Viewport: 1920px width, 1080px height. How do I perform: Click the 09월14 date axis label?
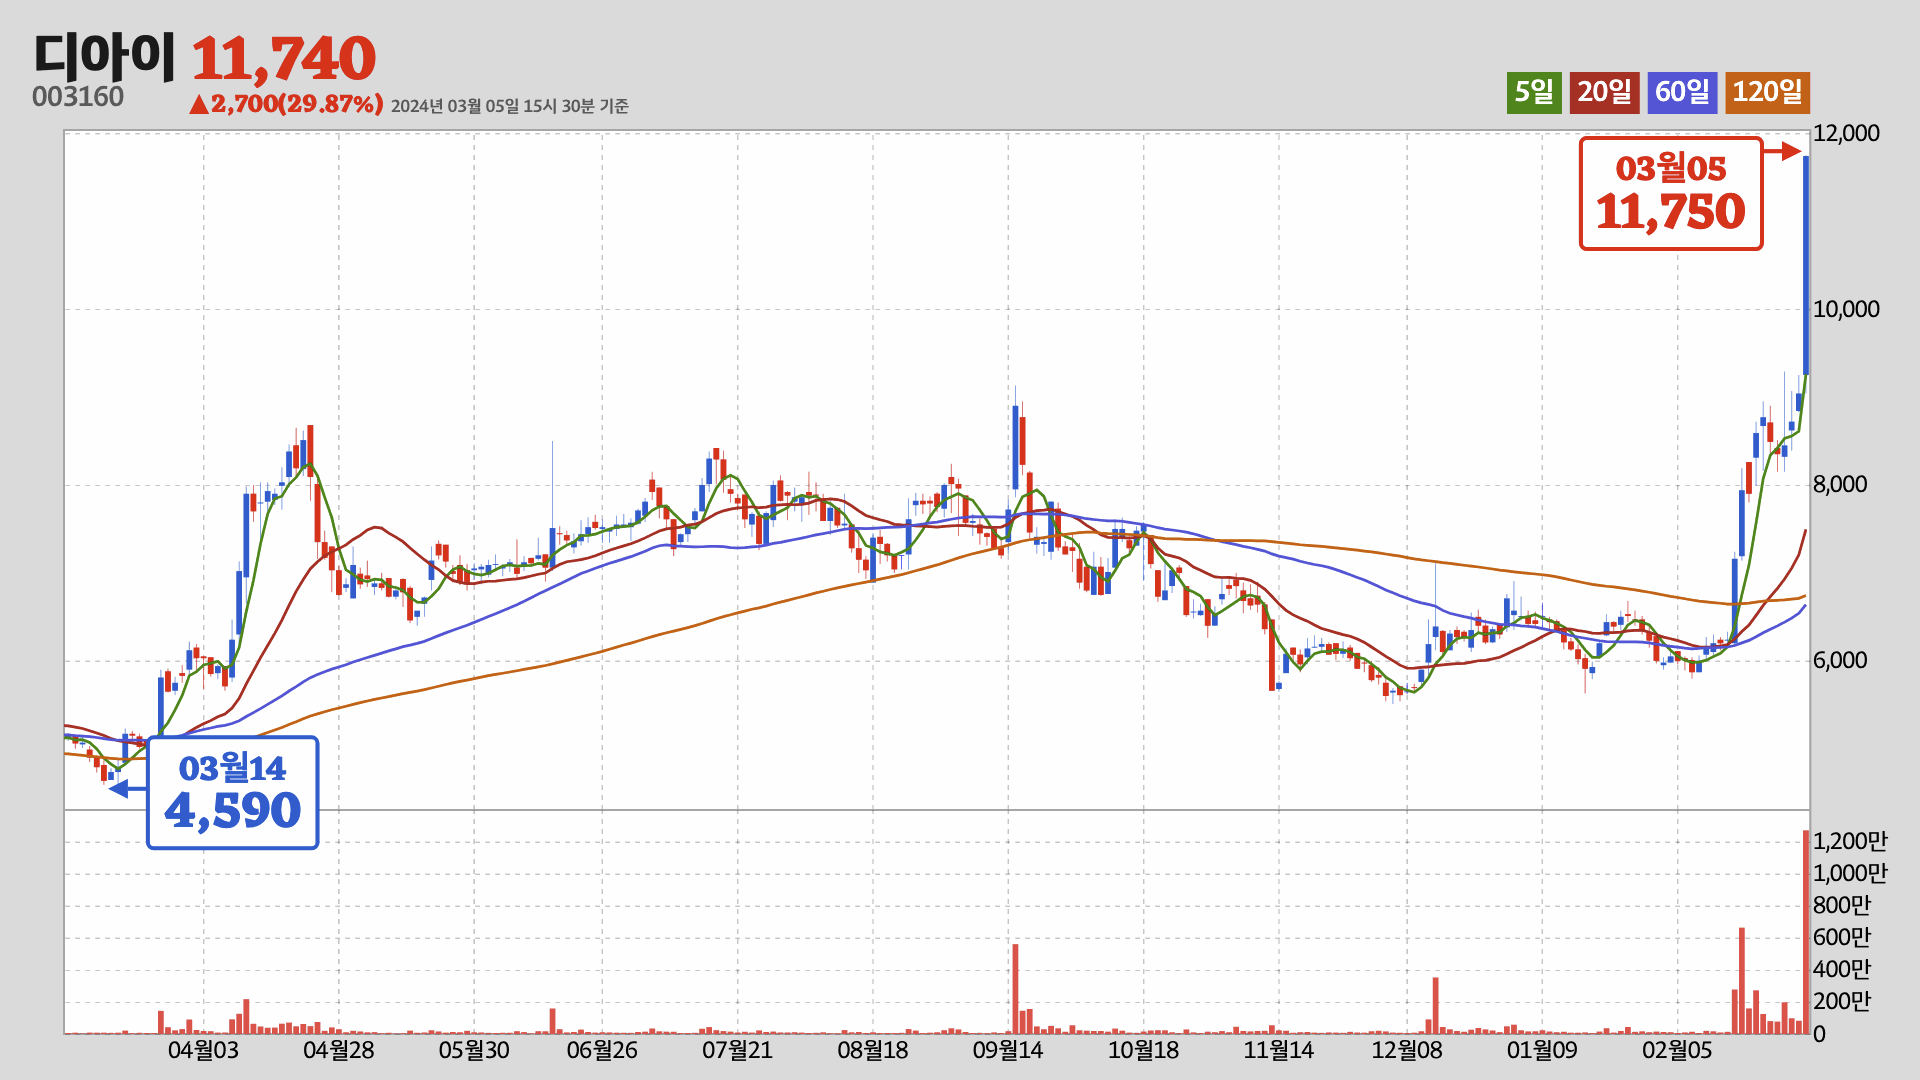click(x=1008, y=1050)
